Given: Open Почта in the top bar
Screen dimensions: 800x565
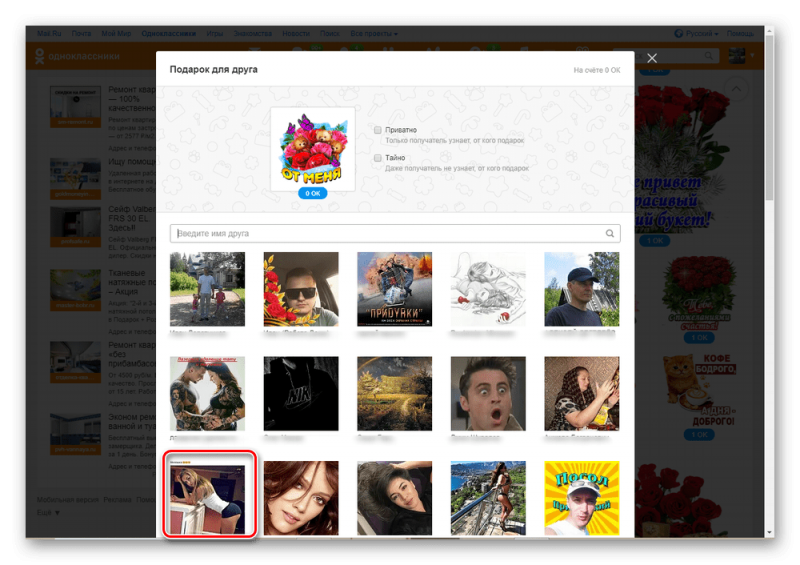Looking at the screenshot, I should (81, 33).
